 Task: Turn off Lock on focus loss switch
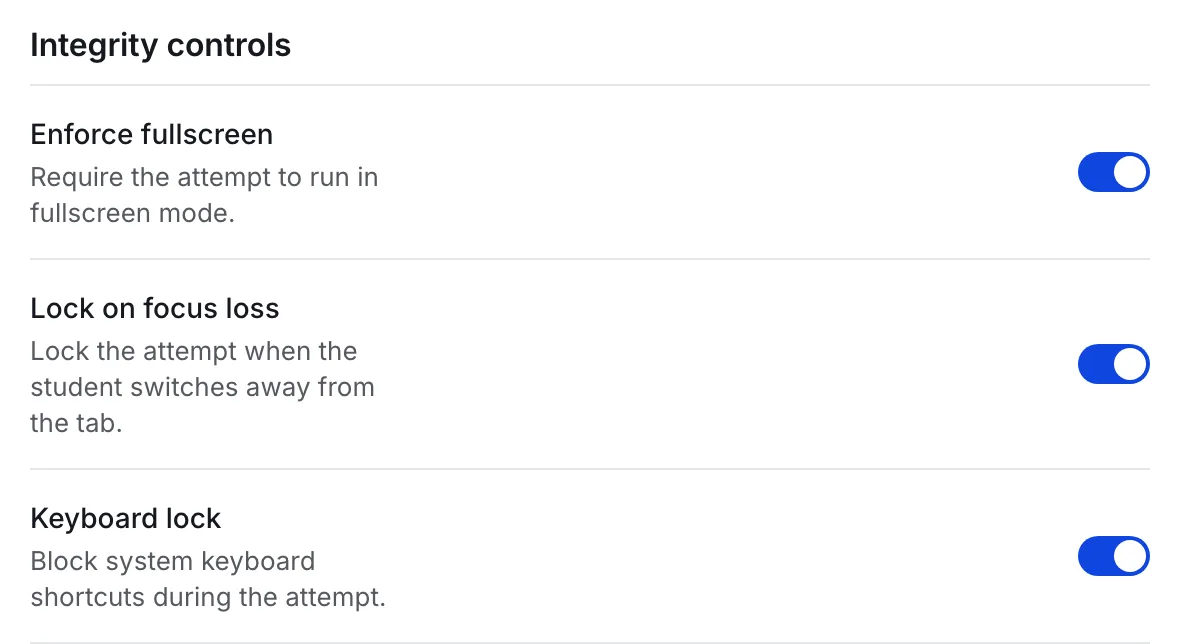1113,364
